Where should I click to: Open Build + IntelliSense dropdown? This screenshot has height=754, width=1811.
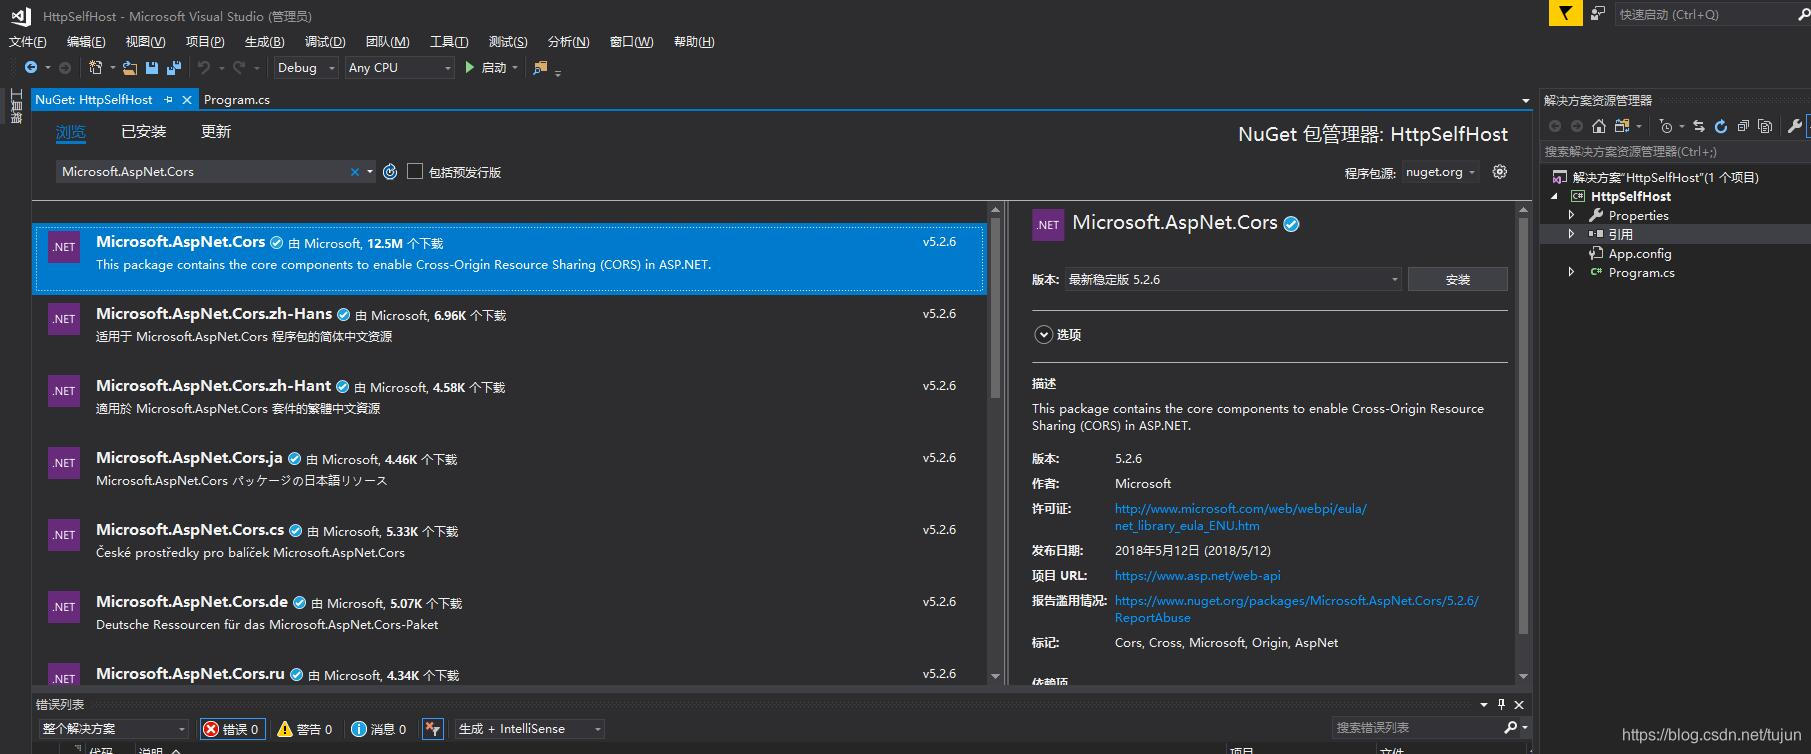click(x=530, y=729)
